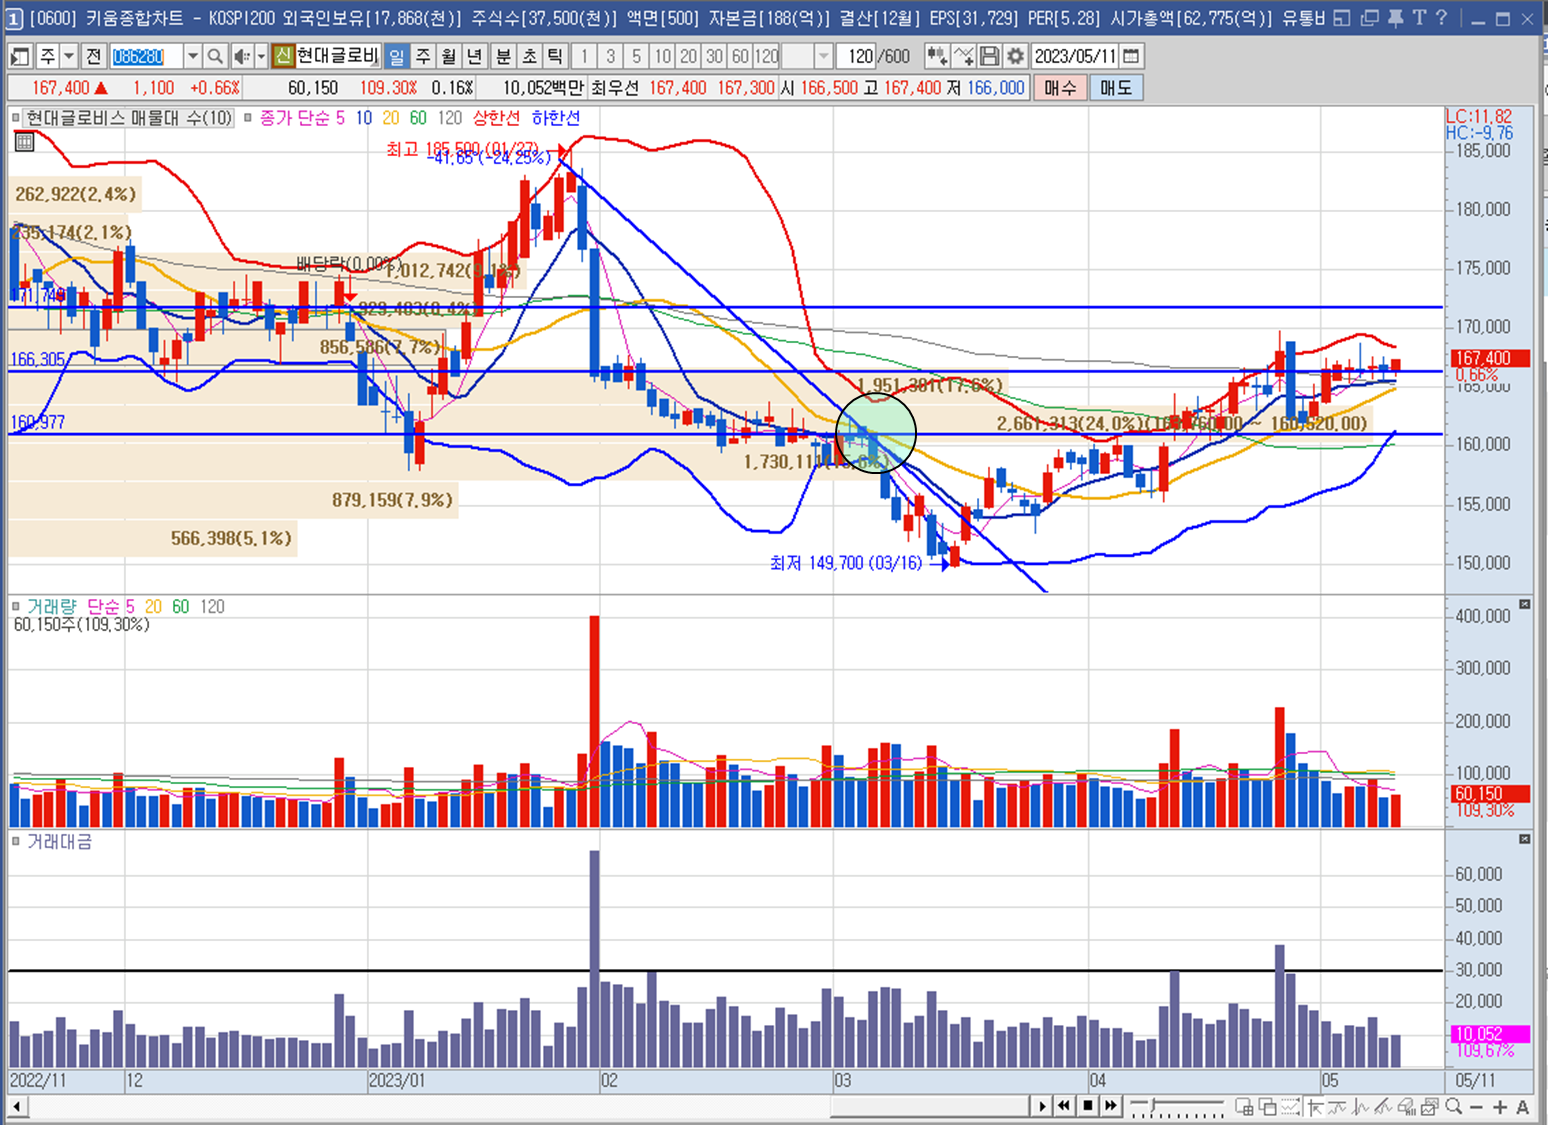Select the 60 interval button
The width and height of the screenshot is (1548, 1125).
click(740, 57)
